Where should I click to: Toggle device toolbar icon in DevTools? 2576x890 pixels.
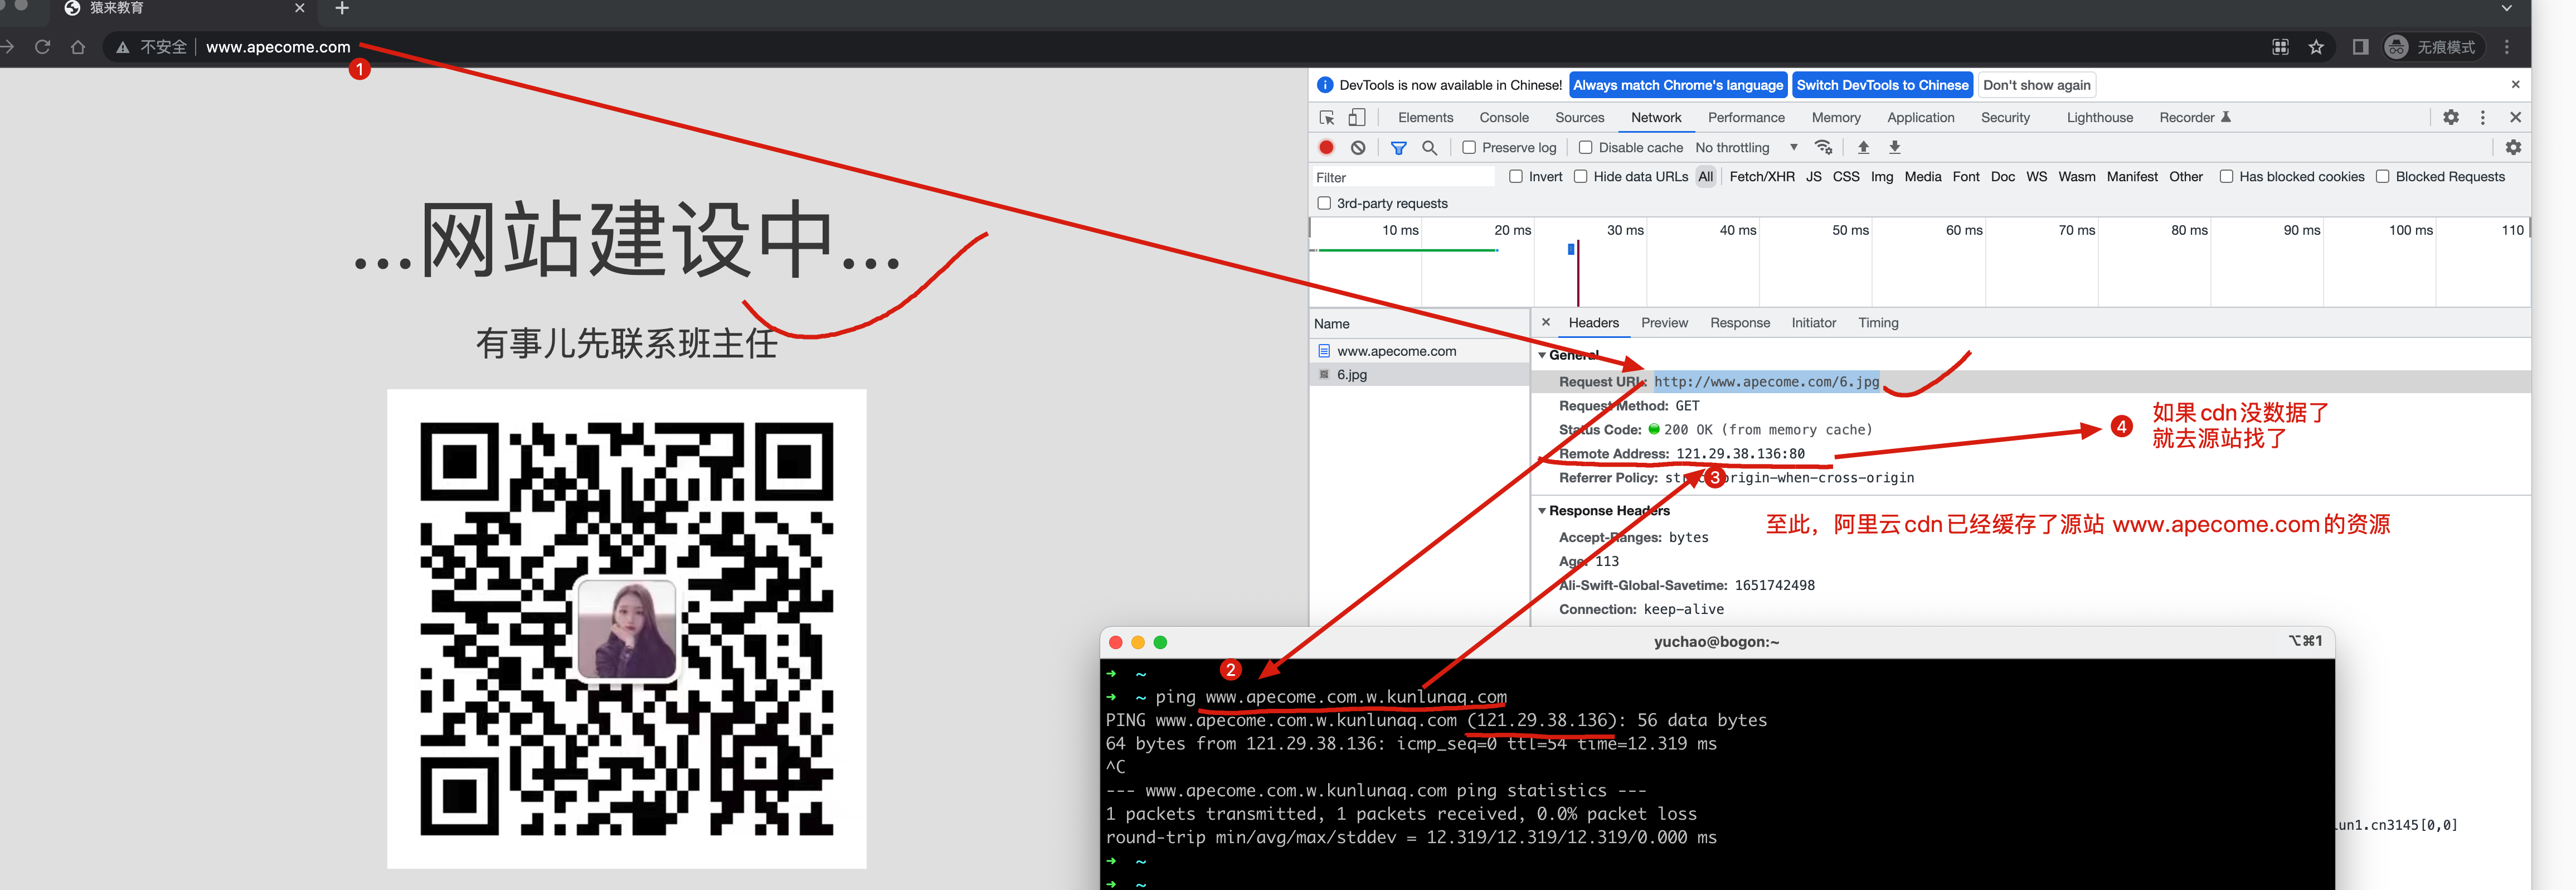coord(1356,117)
